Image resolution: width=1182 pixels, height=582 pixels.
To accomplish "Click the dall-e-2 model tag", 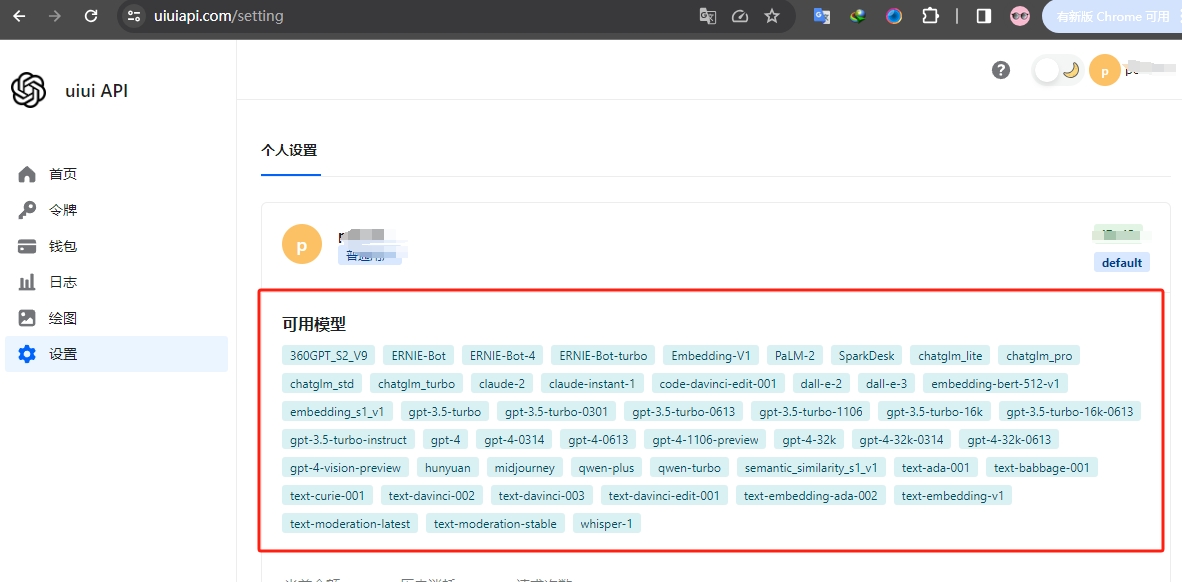I will [x=821, y=384].
